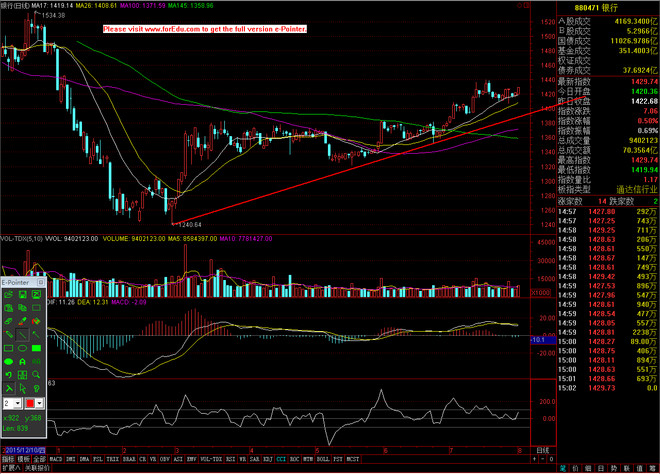Choose the hollow rectangle shape tool

(x=8, y=348)
